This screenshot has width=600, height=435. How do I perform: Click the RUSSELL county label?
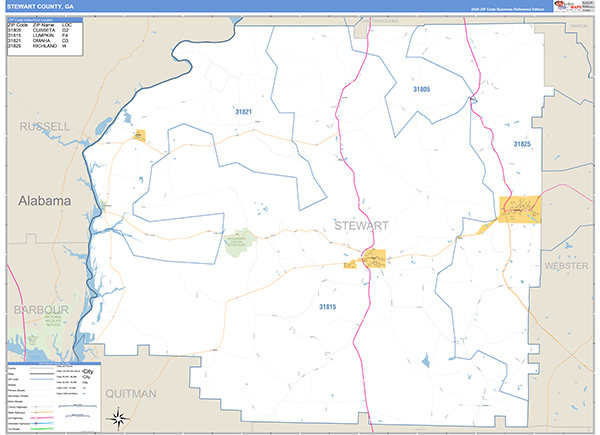45,127
